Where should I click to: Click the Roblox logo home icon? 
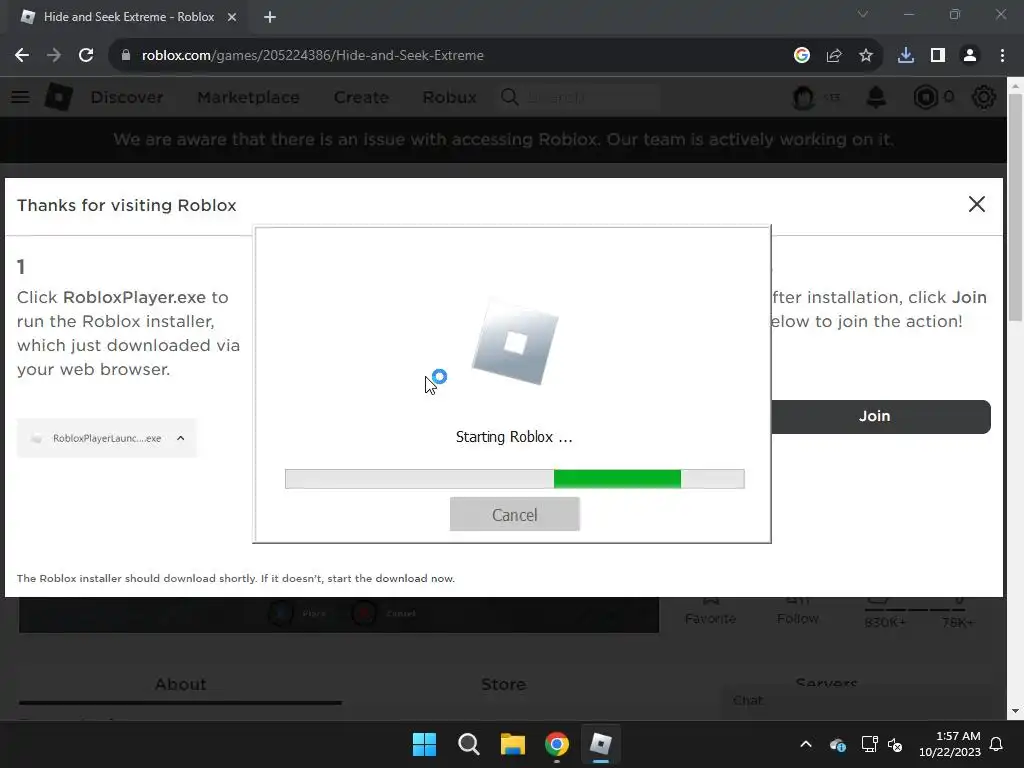(x=59, y=97)
